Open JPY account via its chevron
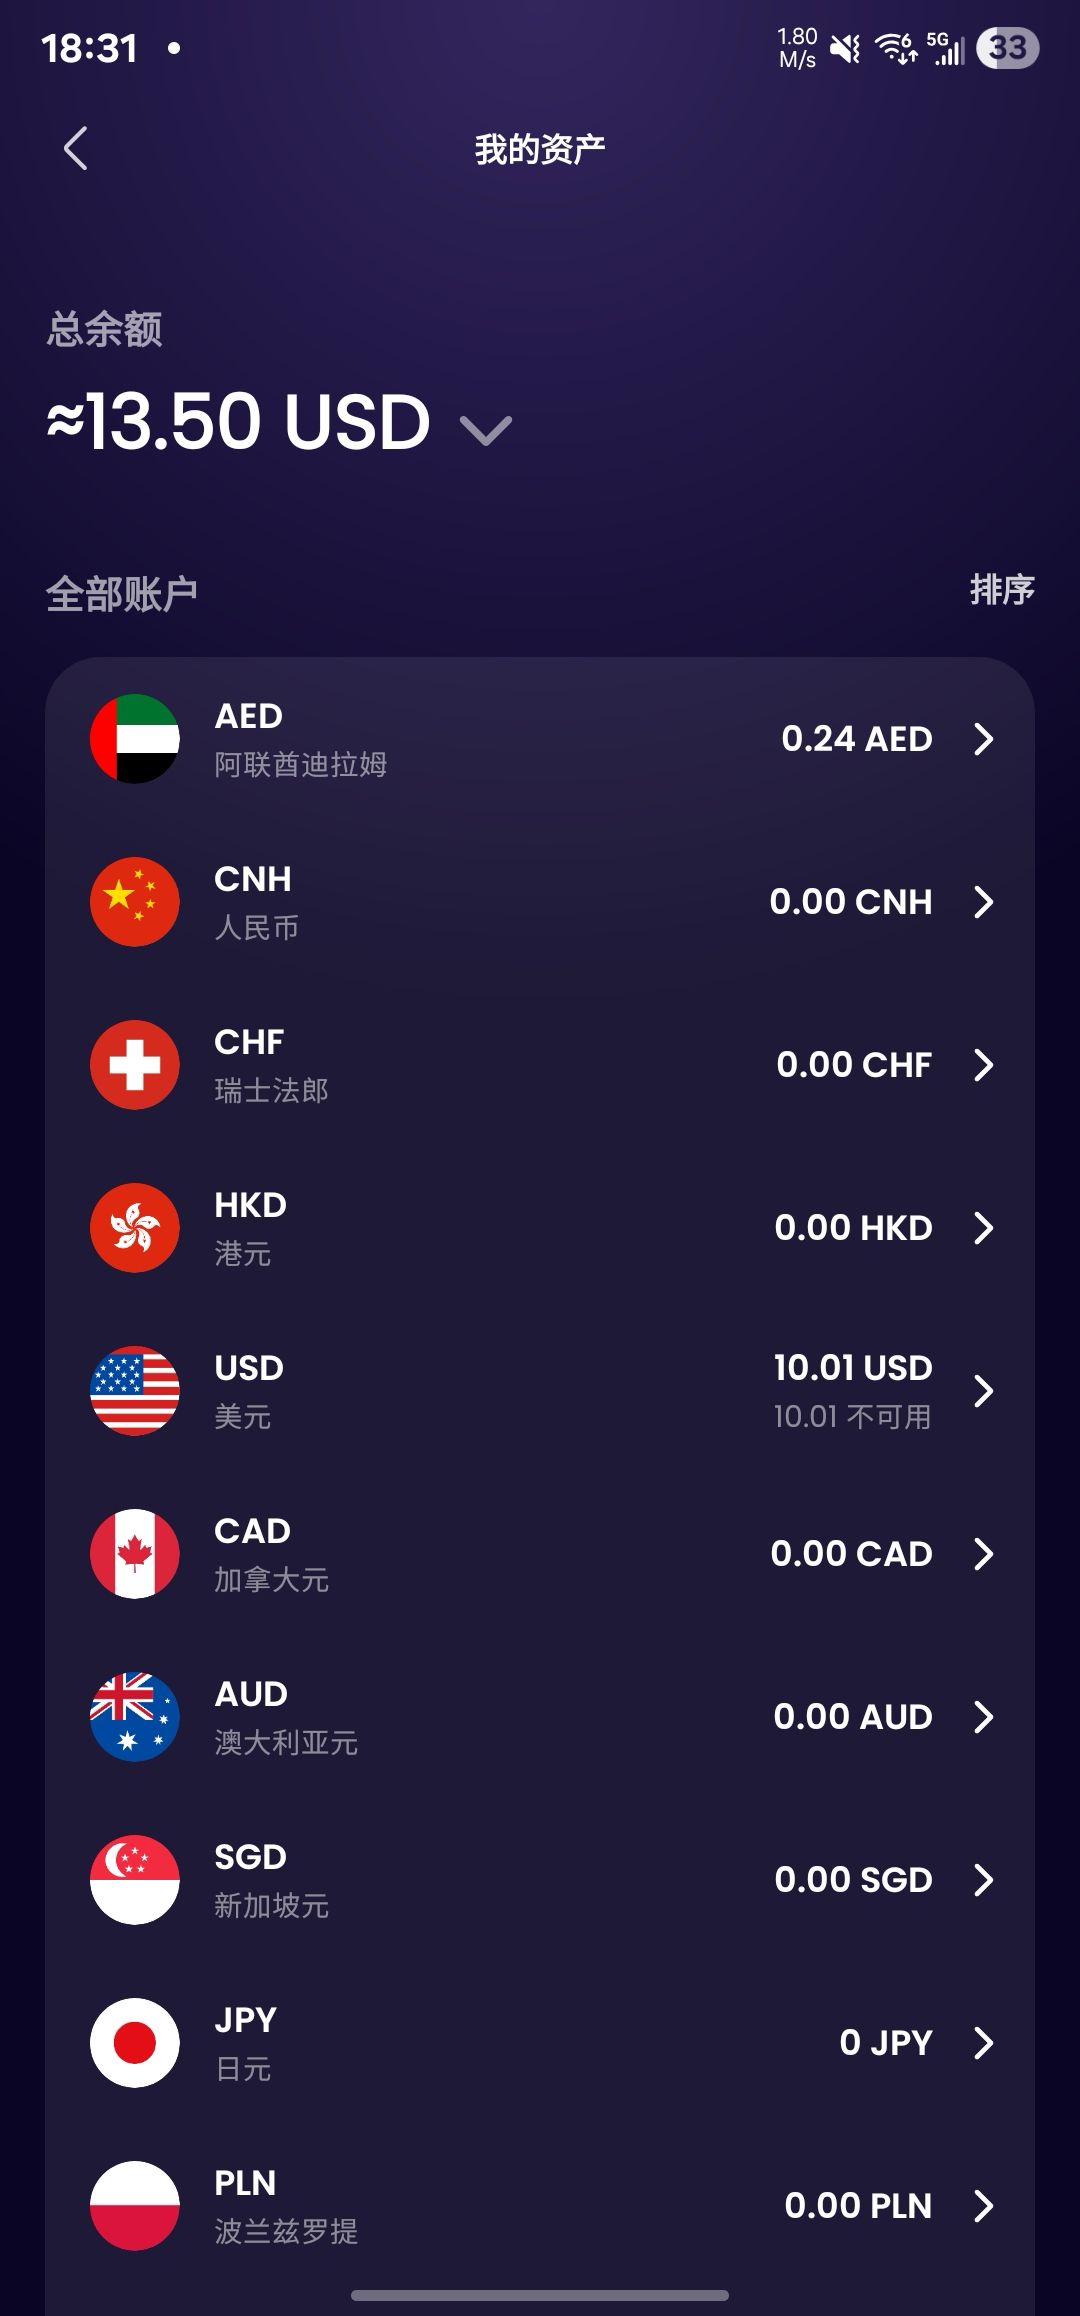1080x2316 pixels. click(x=984, y=2043)
